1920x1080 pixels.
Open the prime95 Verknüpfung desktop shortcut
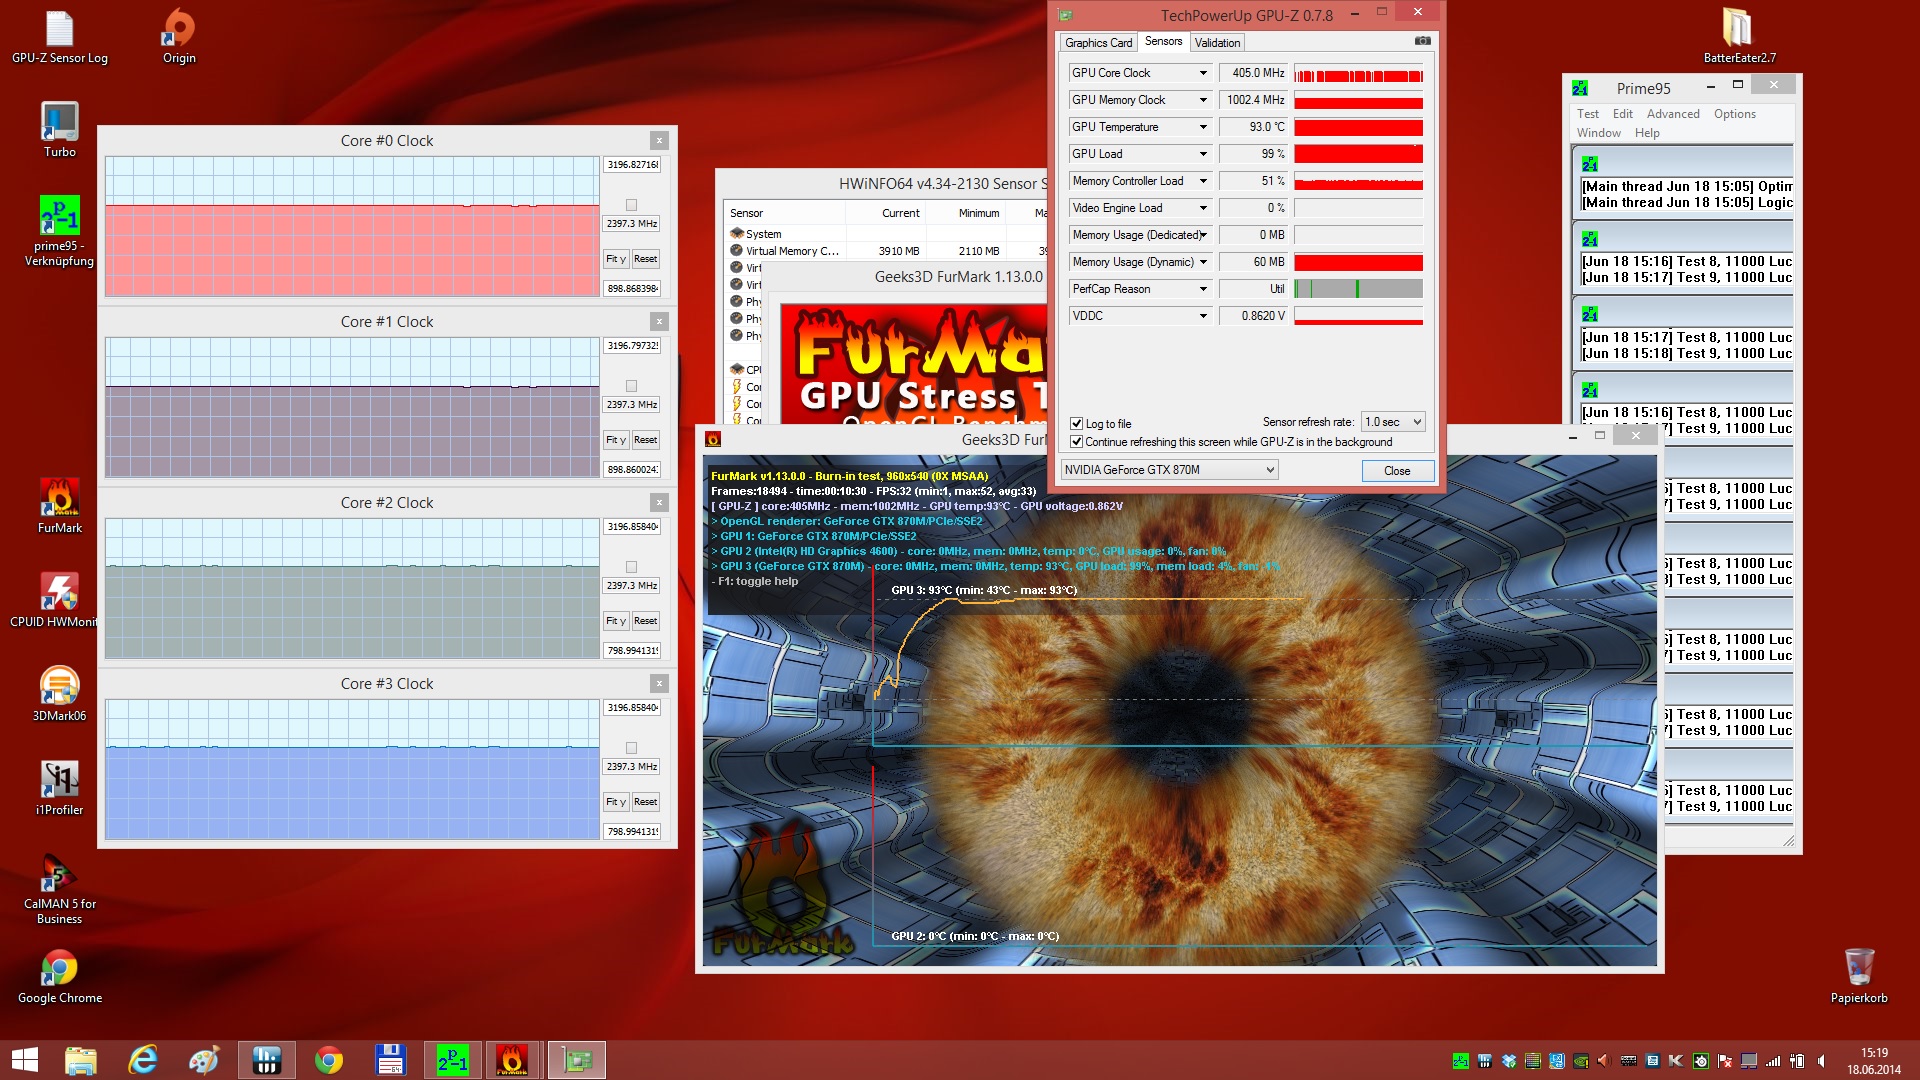point(59,232)
